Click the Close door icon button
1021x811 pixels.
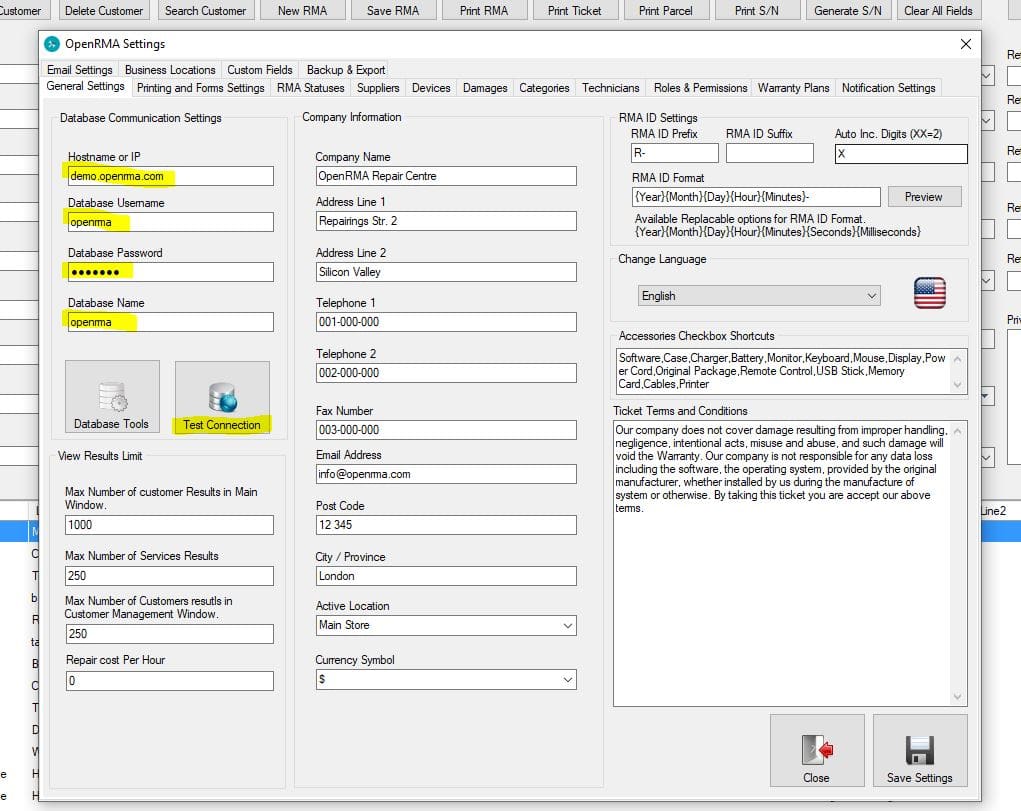click(x=817, y=750)
